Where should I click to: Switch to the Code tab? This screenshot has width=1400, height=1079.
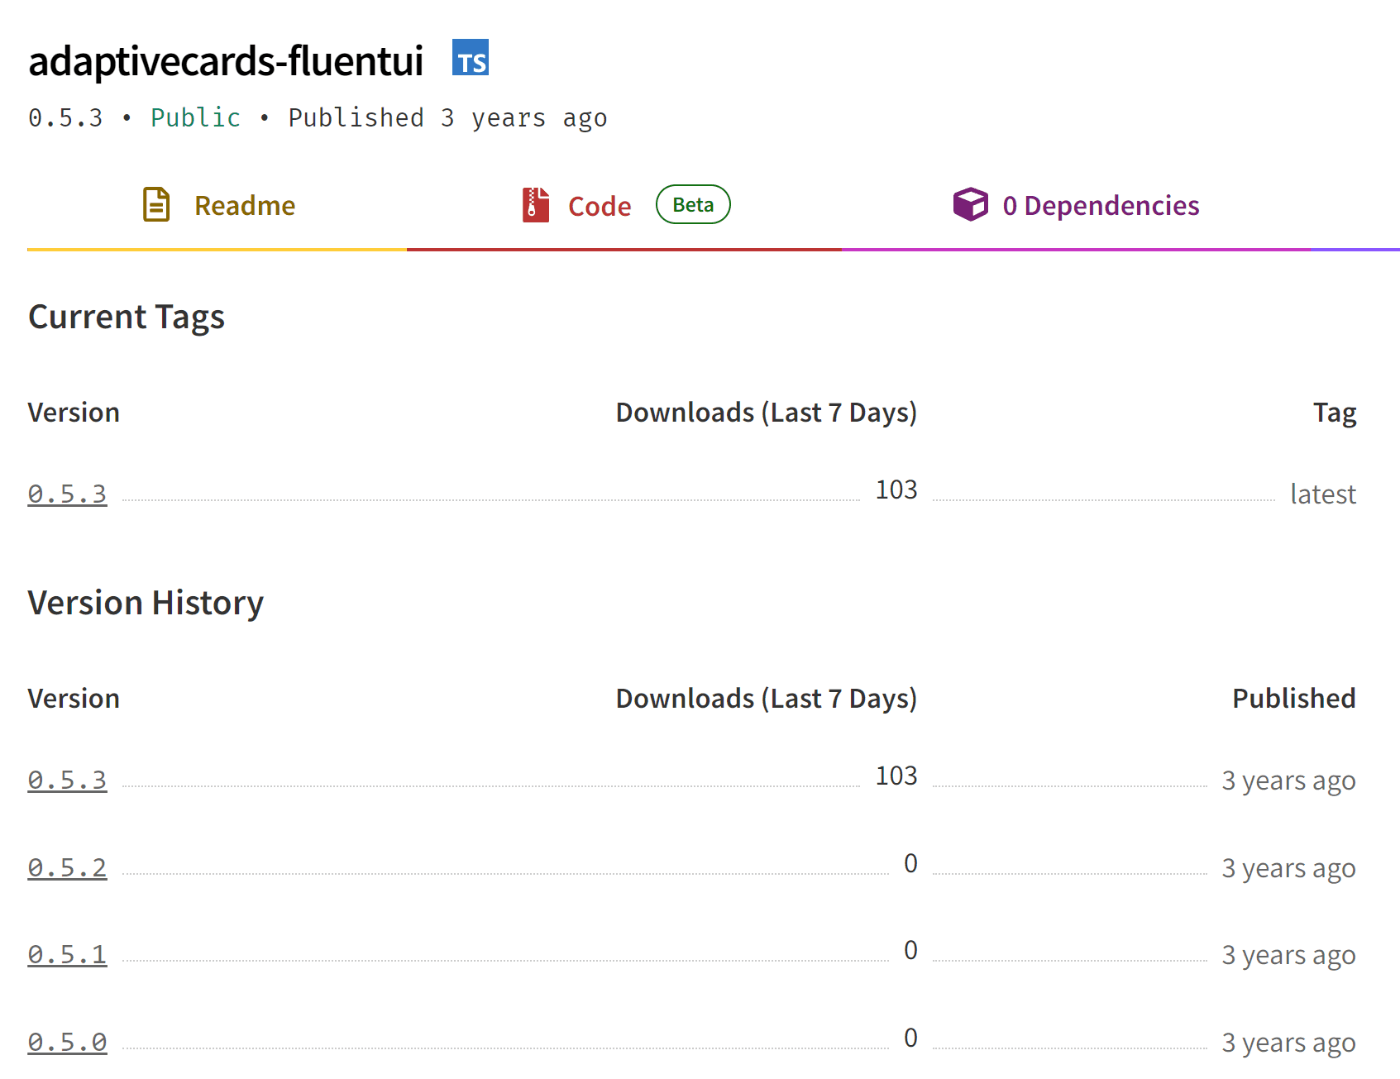click(599, 207)
